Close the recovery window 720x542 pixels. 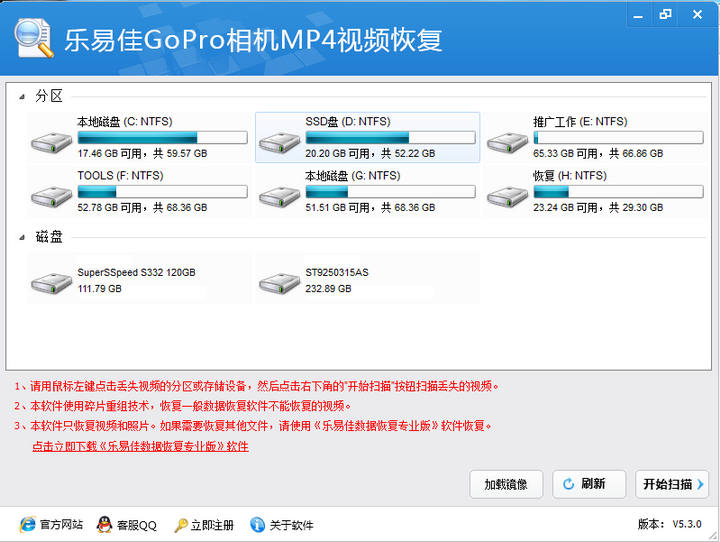point(697,15)
